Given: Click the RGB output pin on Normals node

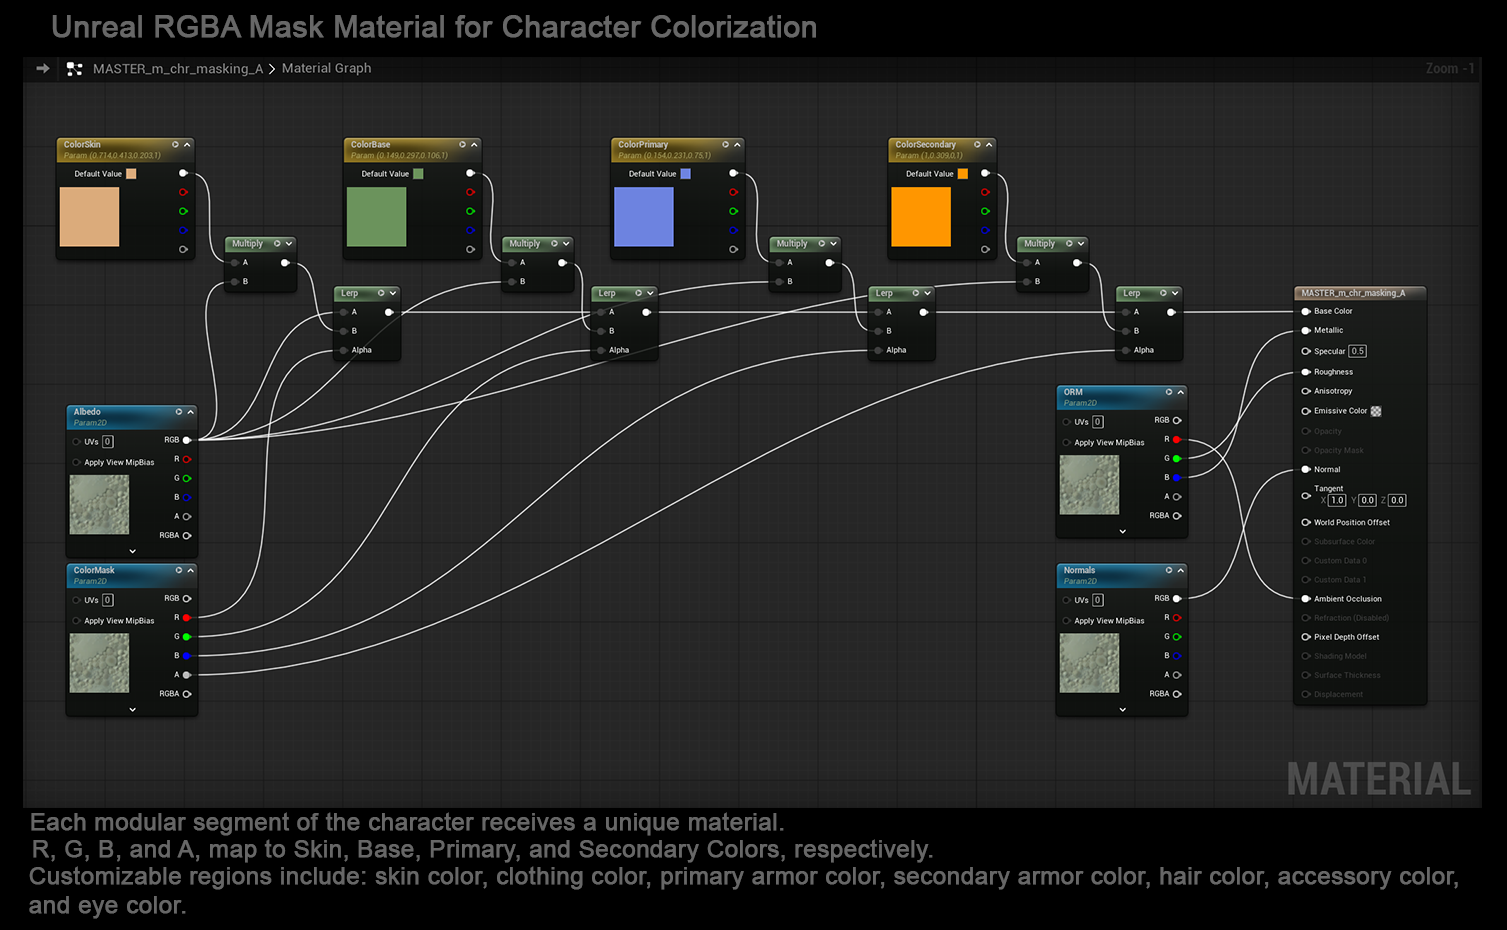Looking at the screenshot, I should (1177, 599).
